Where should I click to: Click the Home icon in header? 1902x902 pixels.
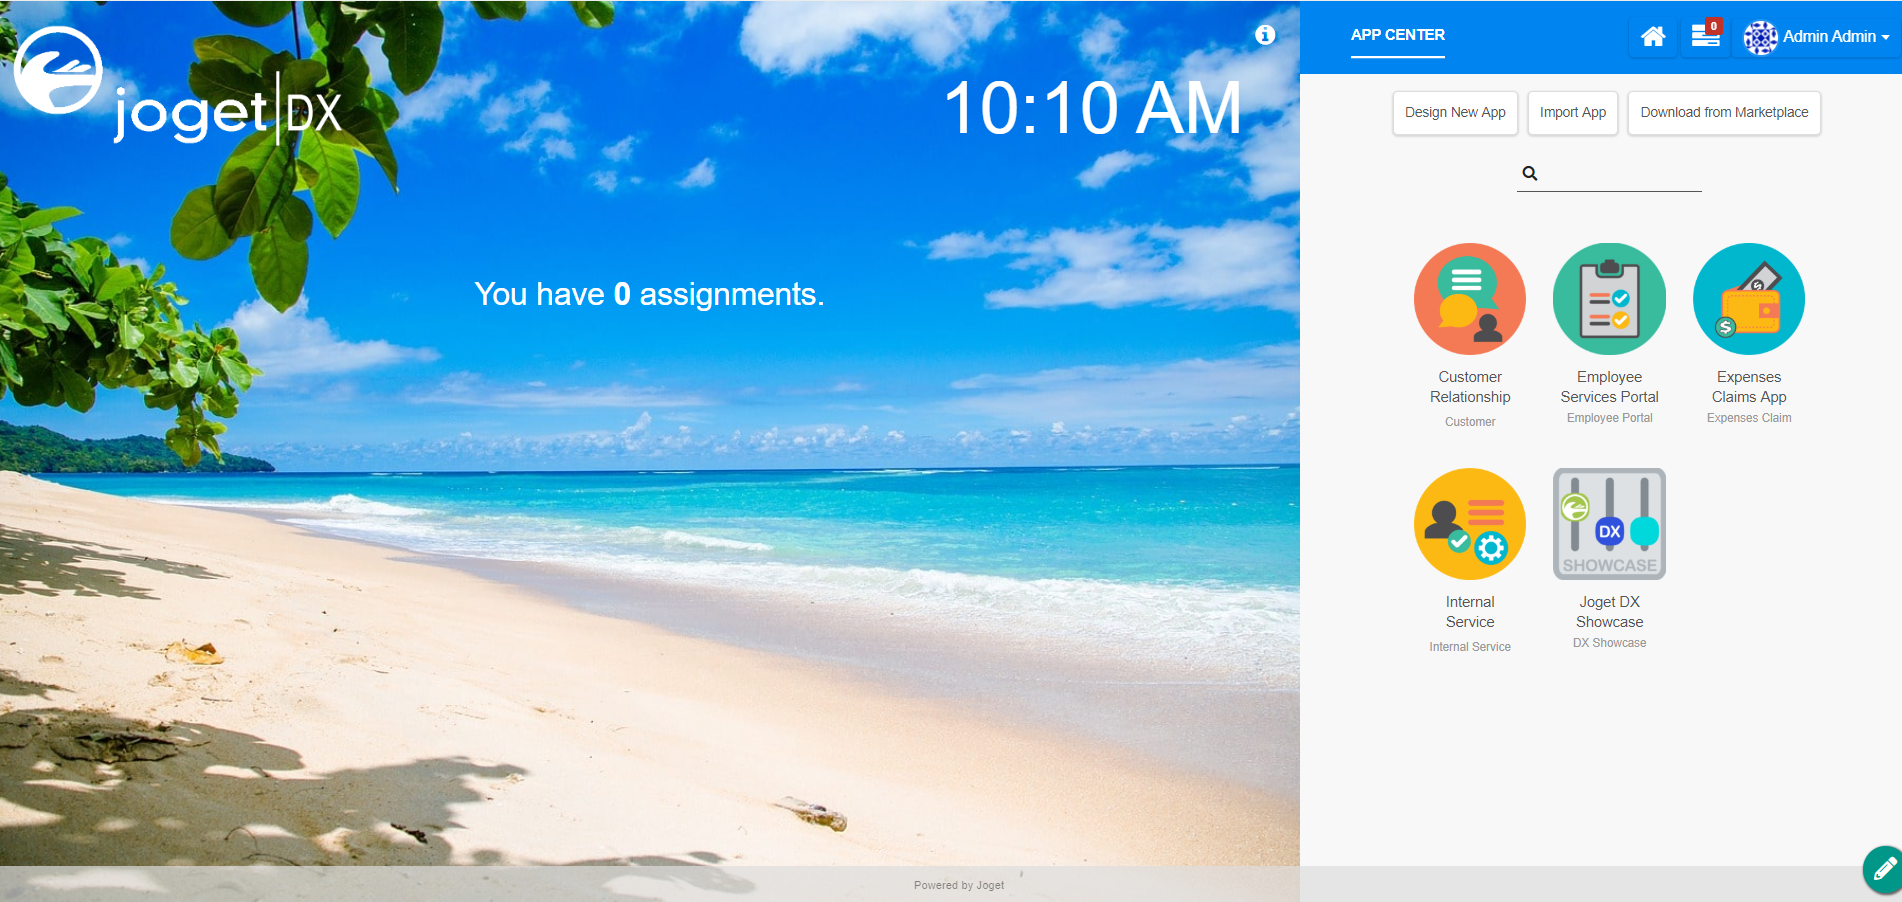click(x=1653, y=37)
